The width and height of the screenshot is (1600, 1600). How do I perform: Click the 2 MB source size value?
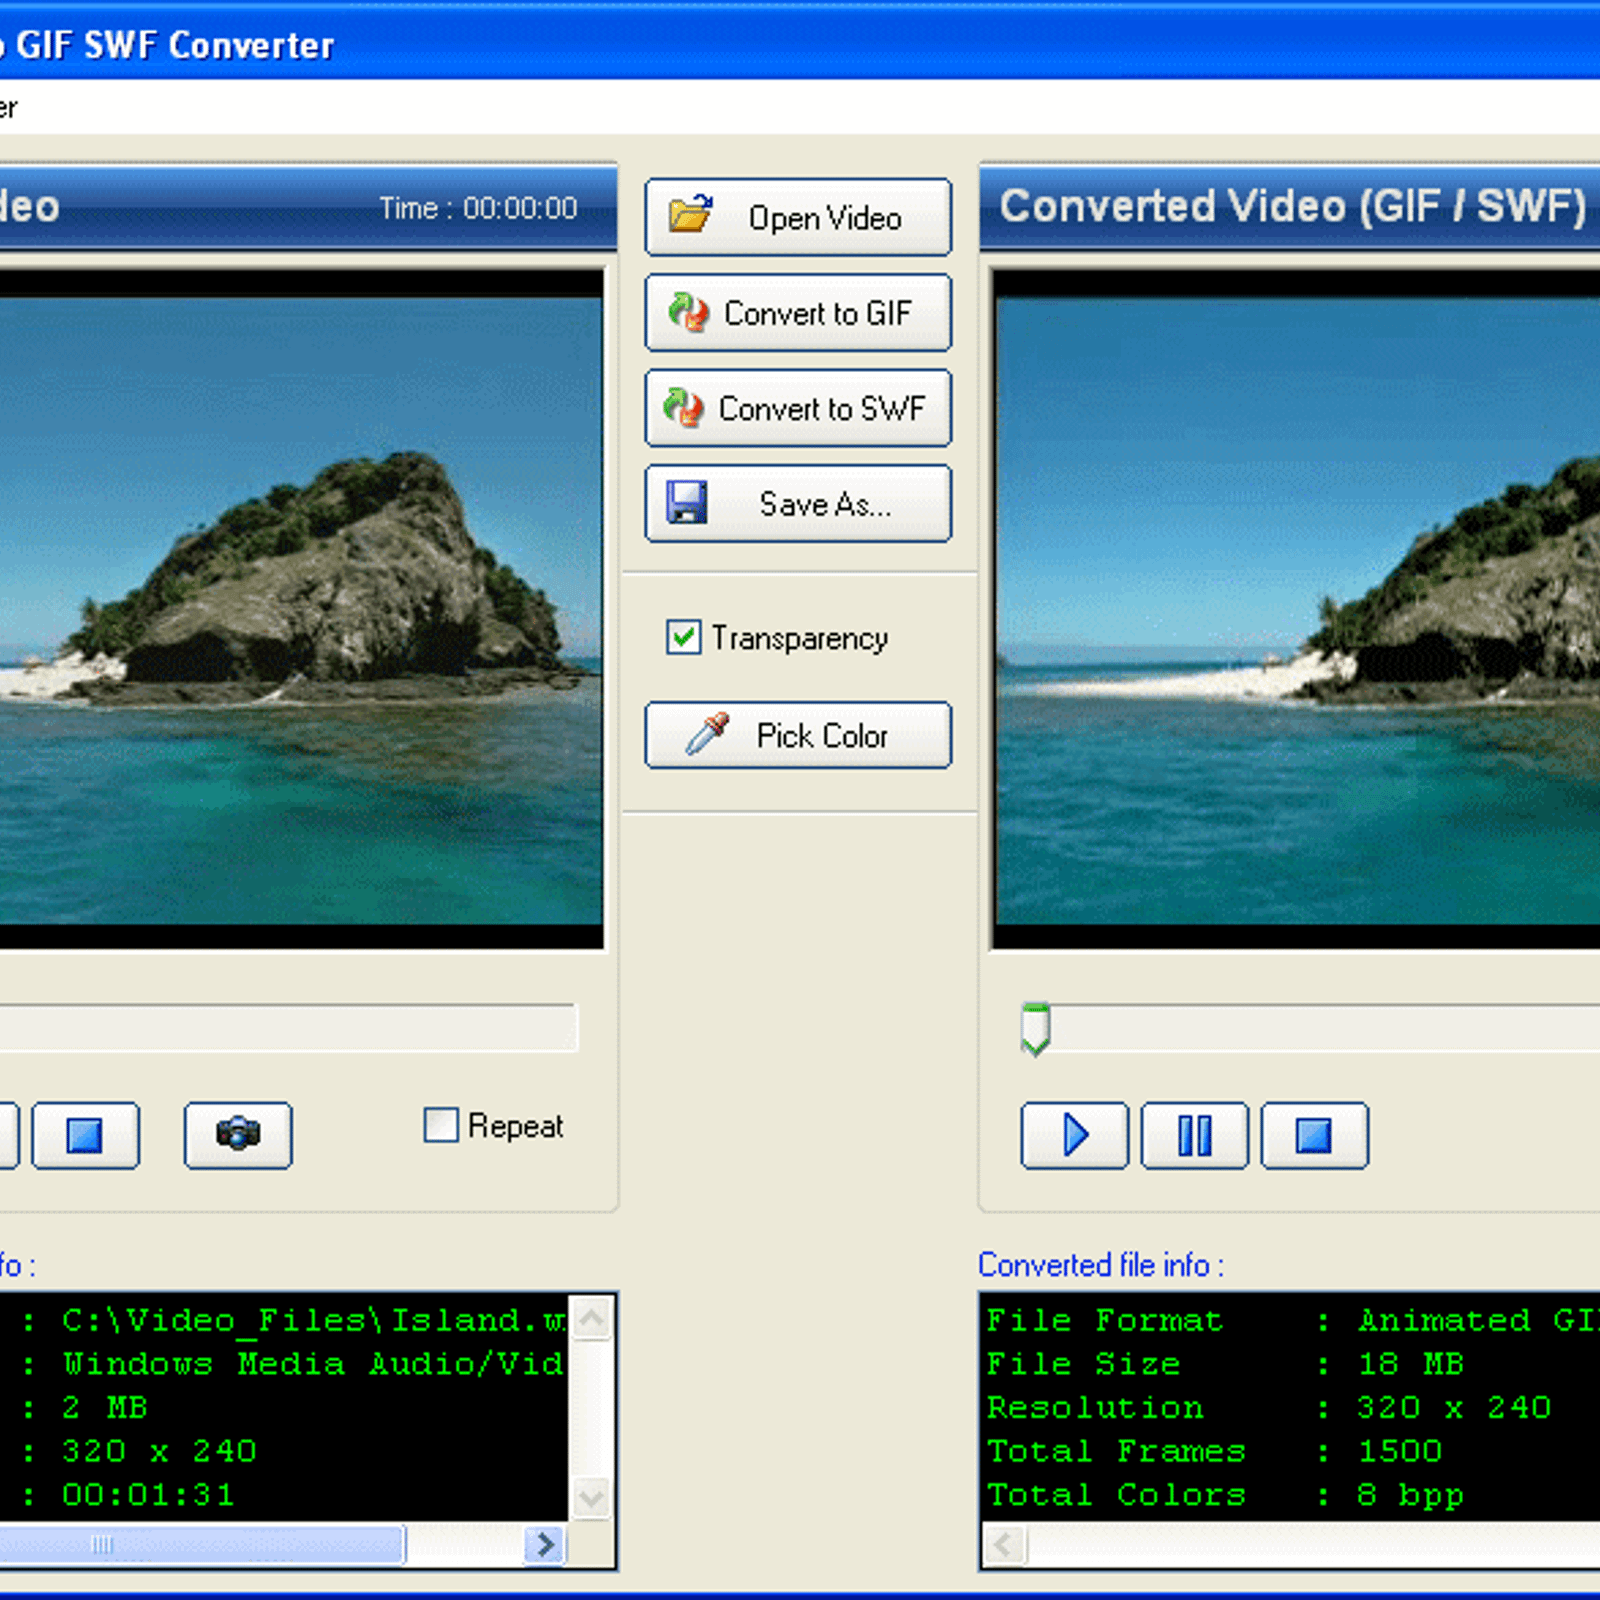coord(105,1408)
